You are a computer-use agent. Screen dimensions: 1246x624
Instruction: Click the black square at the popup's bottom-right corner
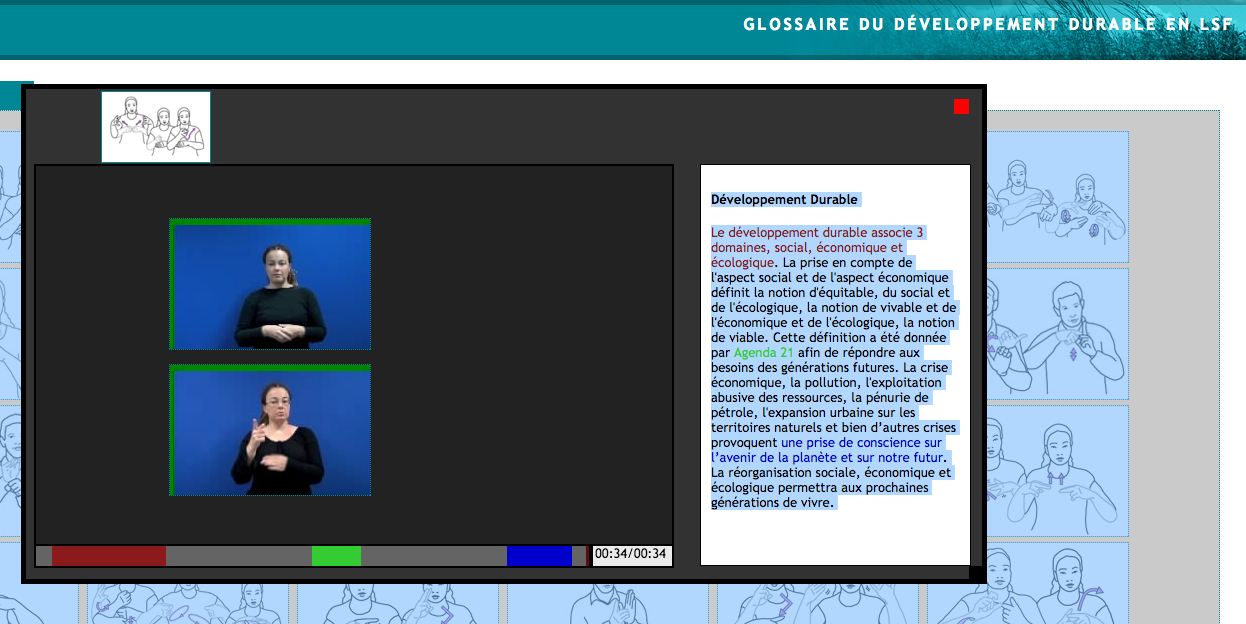pos(976,573)
